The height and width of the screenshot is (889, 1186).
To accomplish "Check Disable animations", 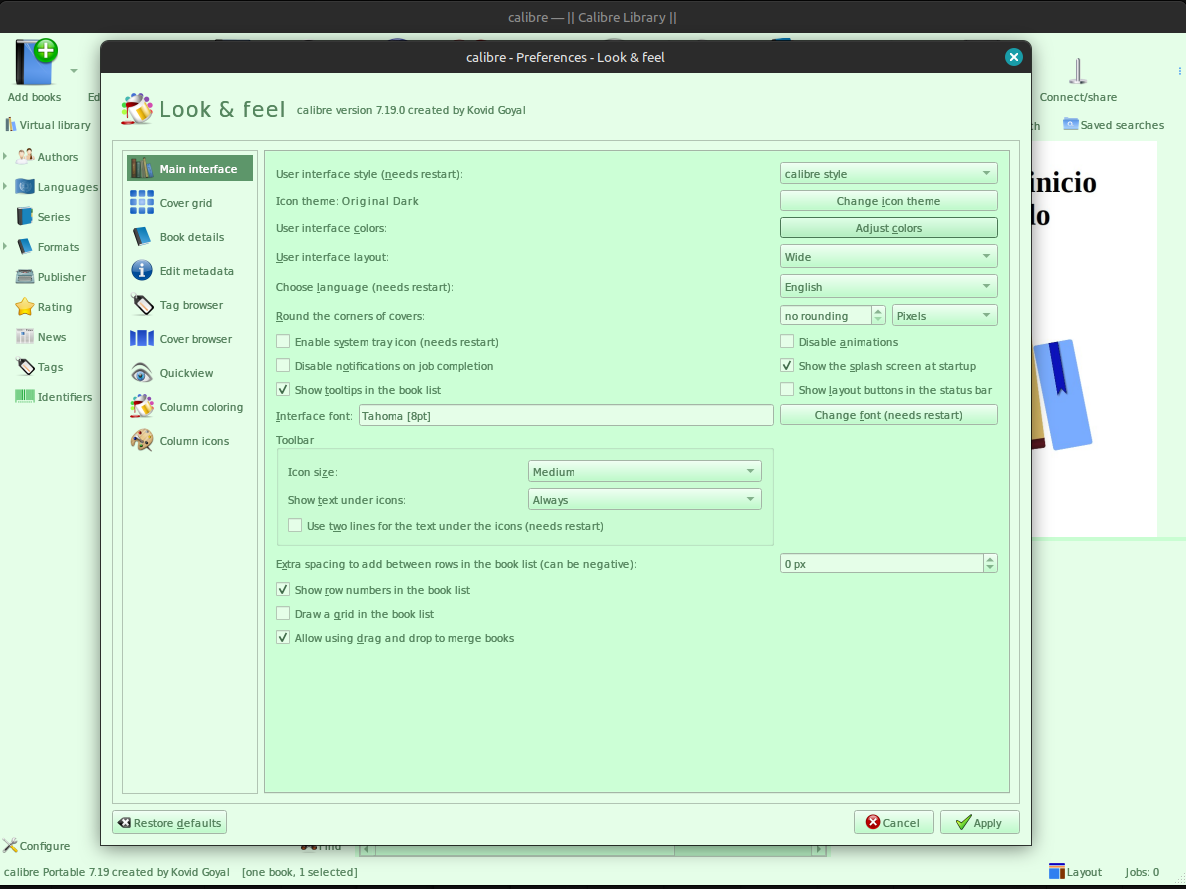I will [787, 341].
